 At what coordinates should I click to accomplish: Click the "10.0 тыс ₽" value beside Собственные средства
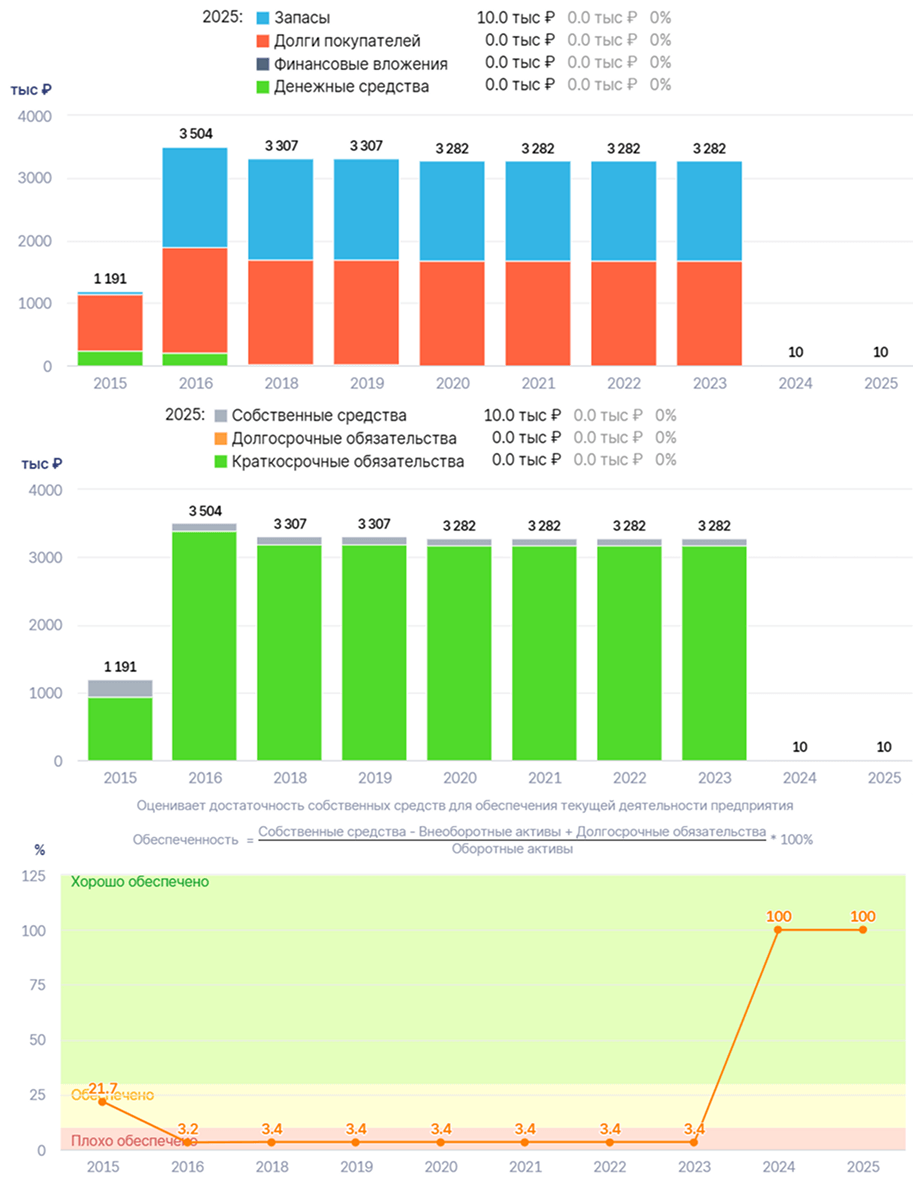click(522, 415)
